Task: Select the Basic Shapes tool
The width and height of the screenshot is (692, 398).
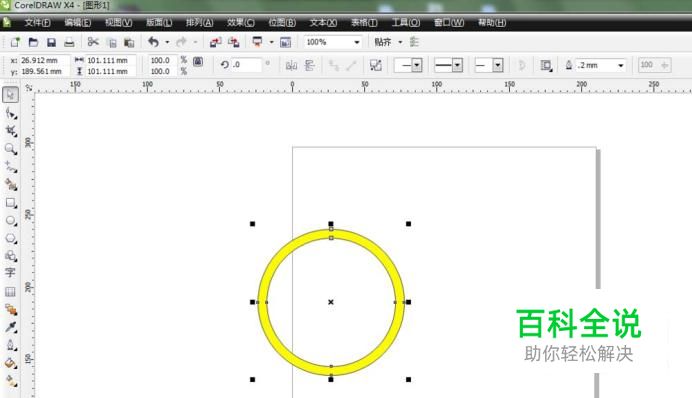Action: [x=11, y=256]
